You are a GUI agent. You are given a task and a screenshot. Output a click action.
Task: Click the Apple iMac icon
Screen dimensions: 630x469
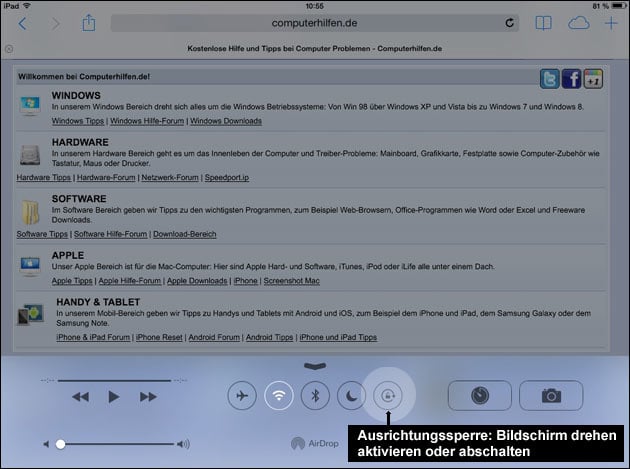click(30, 266)
